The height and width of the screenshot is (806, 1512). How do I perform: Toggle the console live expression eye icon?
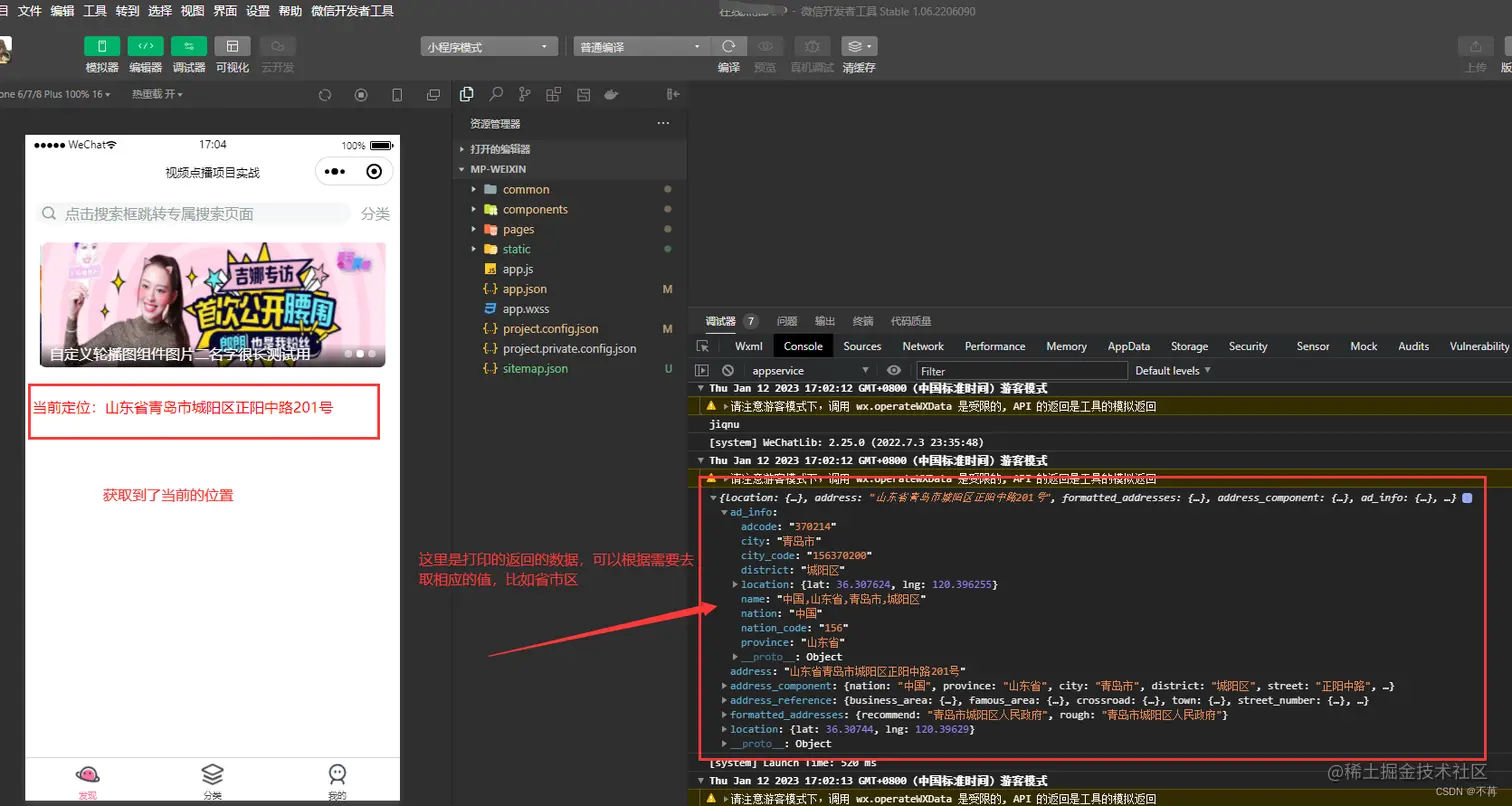point(894,370)
